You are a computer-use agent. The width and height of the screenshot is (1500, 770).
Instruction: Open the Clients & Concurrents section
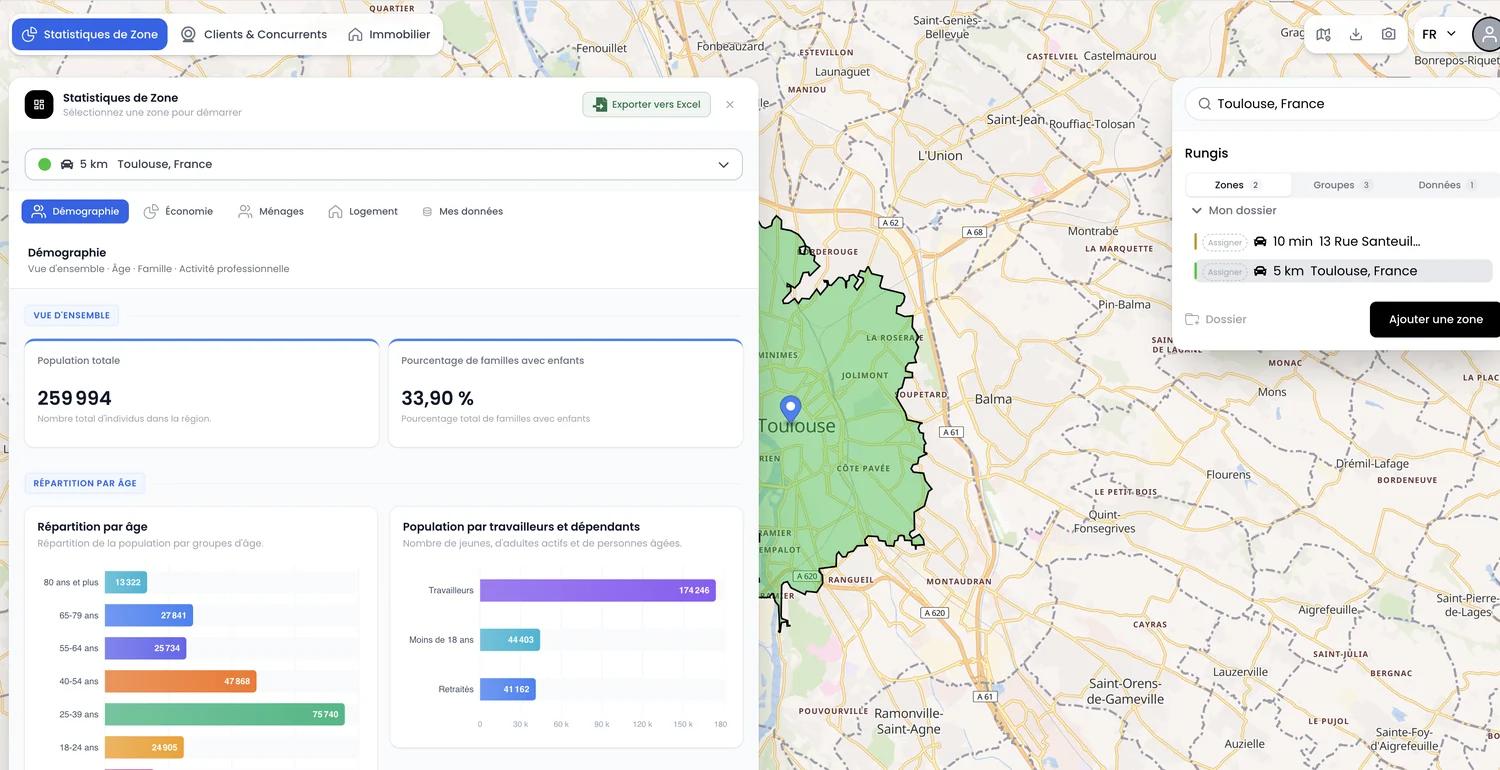coord(254,34)
